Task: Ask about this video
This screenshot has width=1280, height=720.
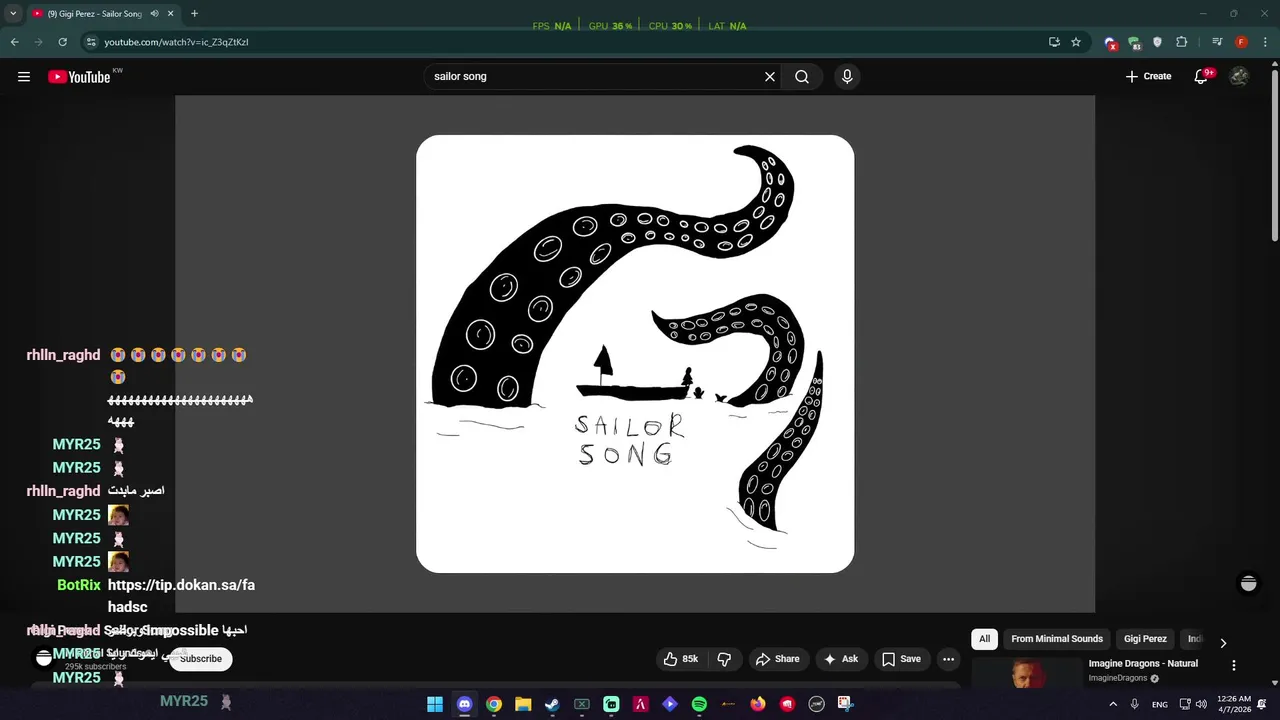Action: [840, 659]
